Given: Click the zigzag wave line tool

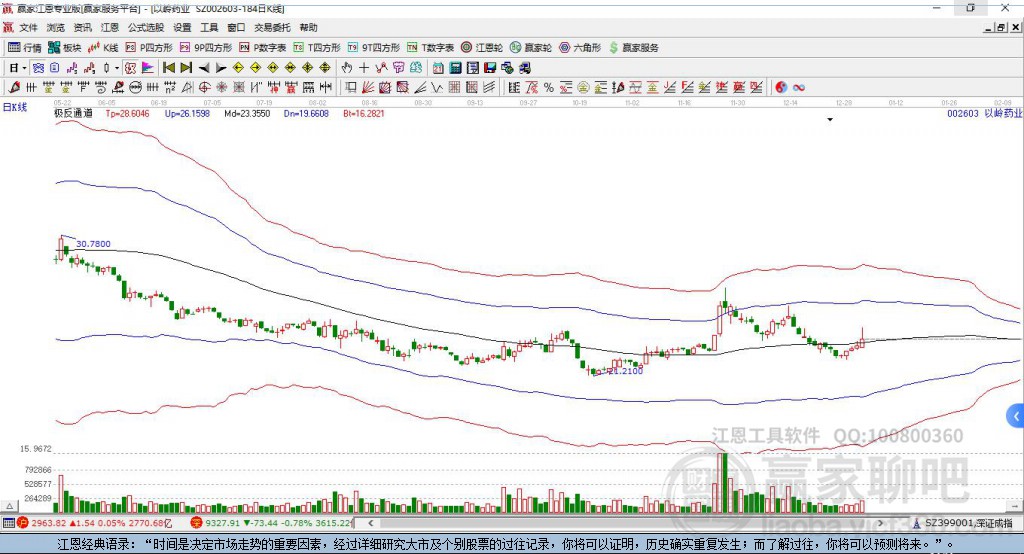Looking at the screenshot, I should pyautogui.click(x=437, y=88).
